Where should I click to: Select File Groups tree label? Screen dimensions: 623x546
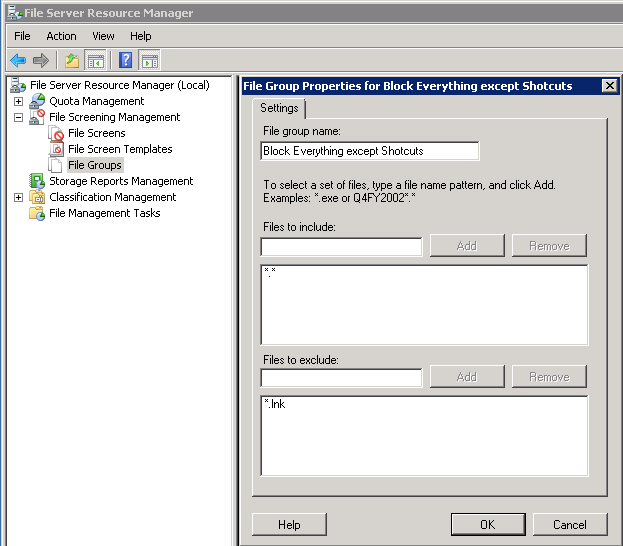pyautogui.click(x=95, y=165)
